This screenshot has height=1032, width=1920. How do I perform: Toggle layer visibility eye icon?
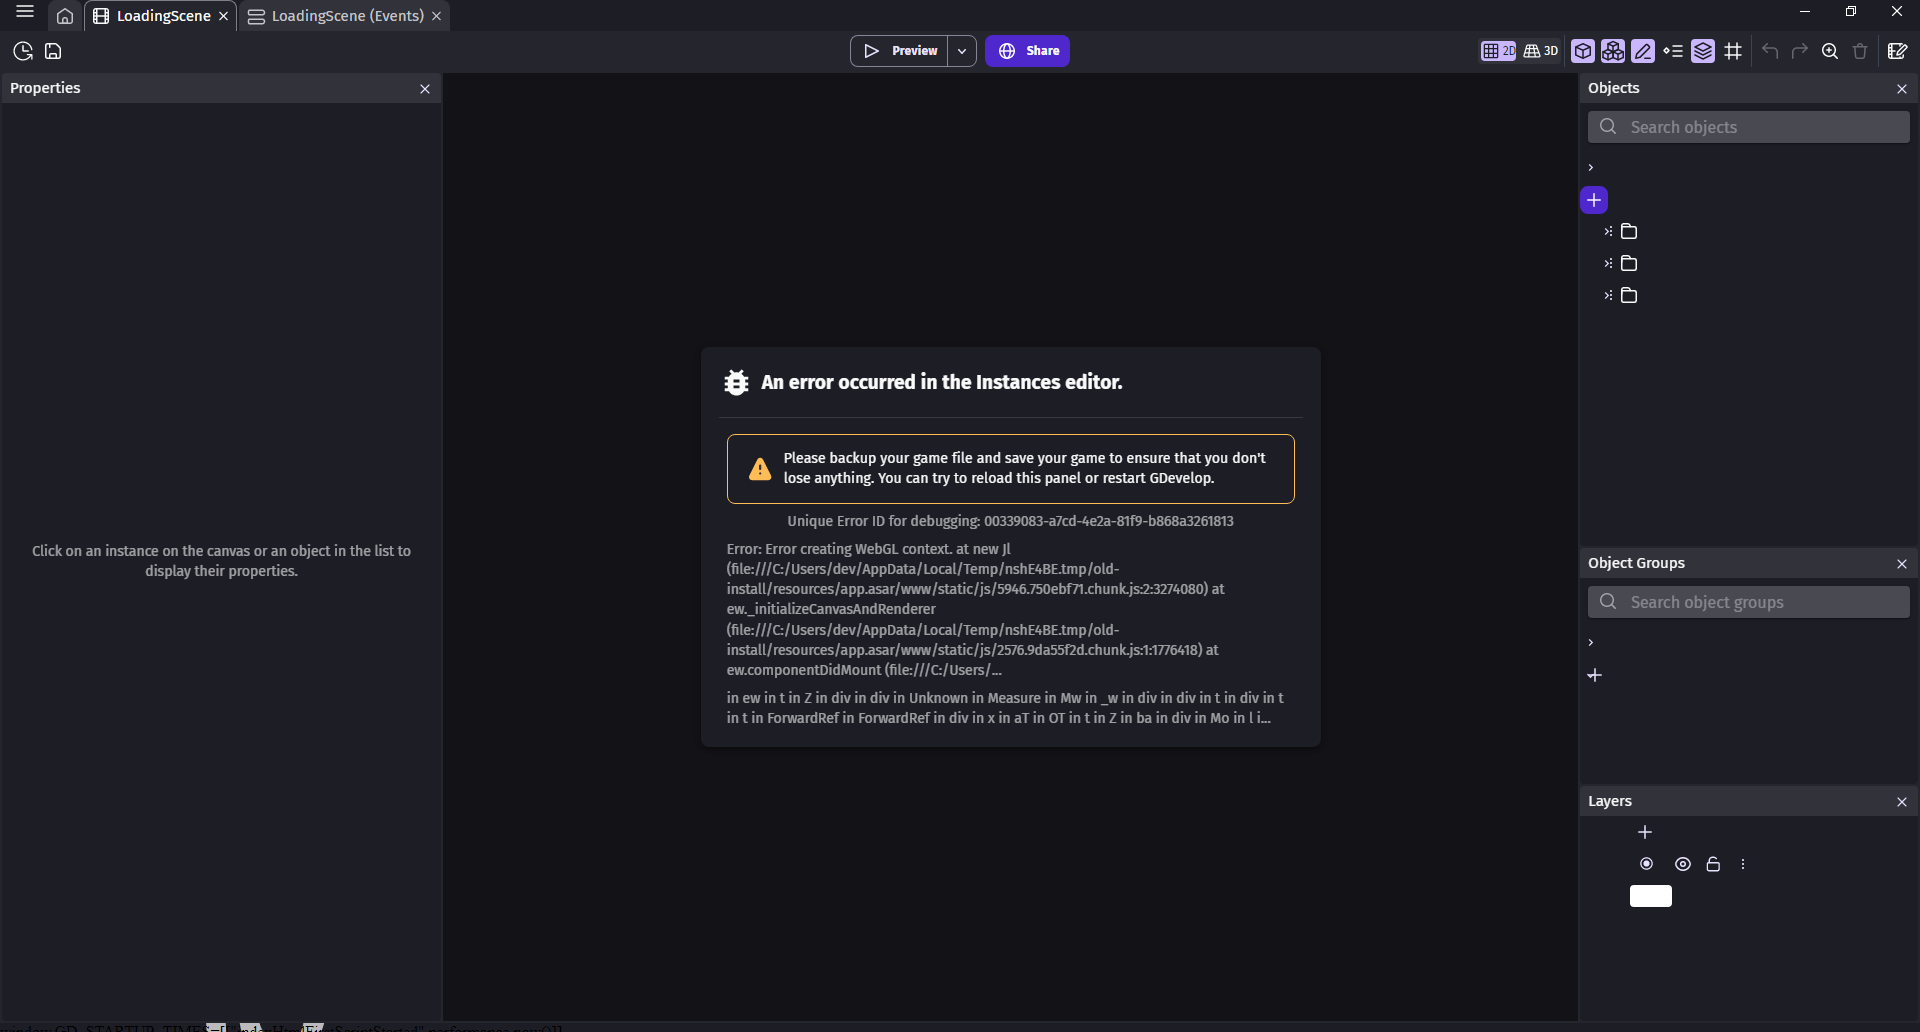click(x=1683, y=864)
